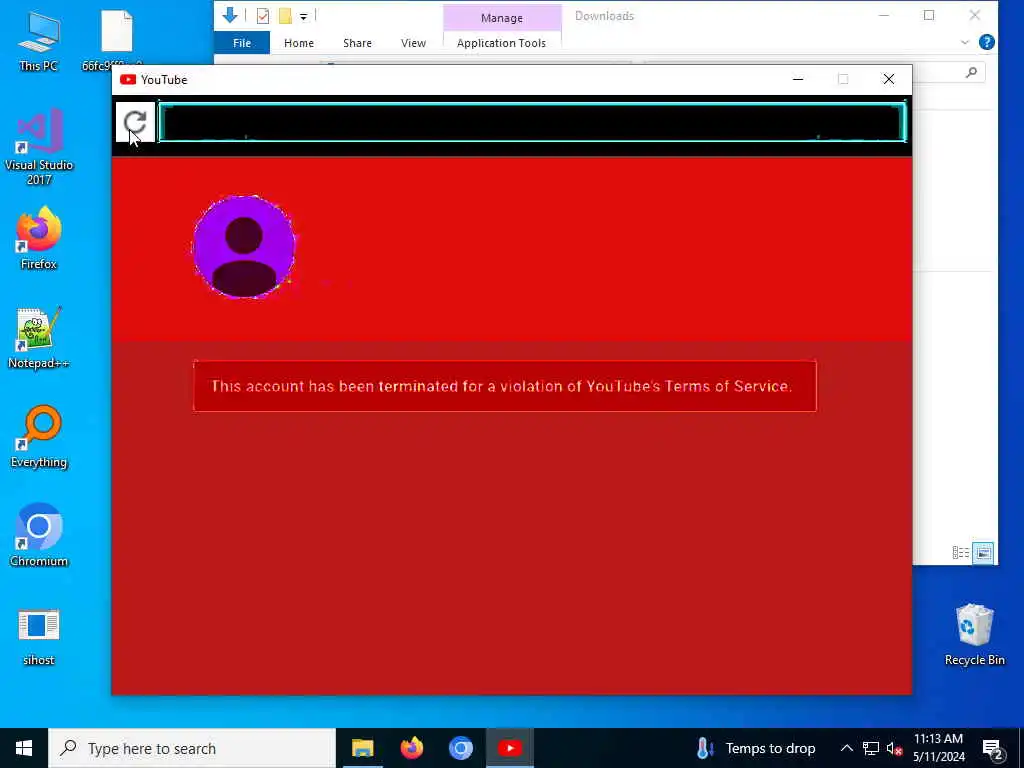This screenshot has height=768, width=1024.
Task: Switch Explorer to details view icon
Action: [960, 553]
